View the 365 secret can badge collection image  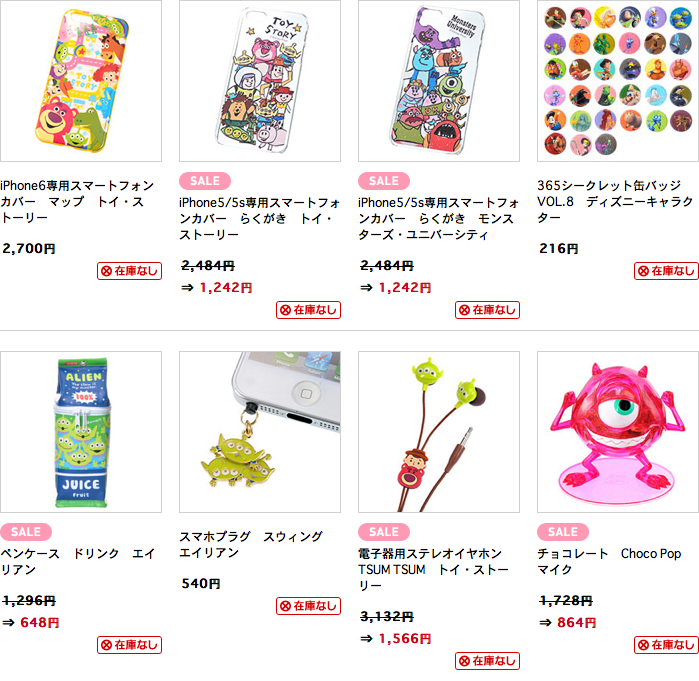point(618,81)
